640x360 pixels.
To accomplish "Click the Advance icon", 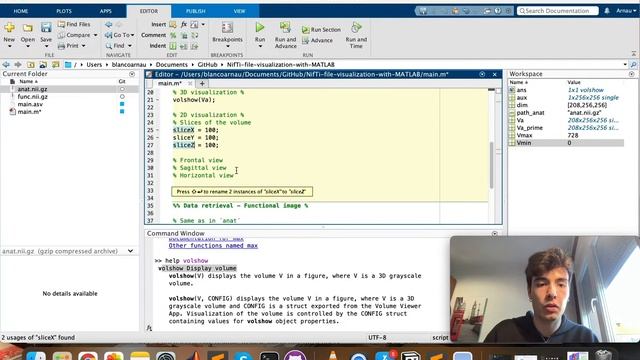I will [x=306, y=40].
